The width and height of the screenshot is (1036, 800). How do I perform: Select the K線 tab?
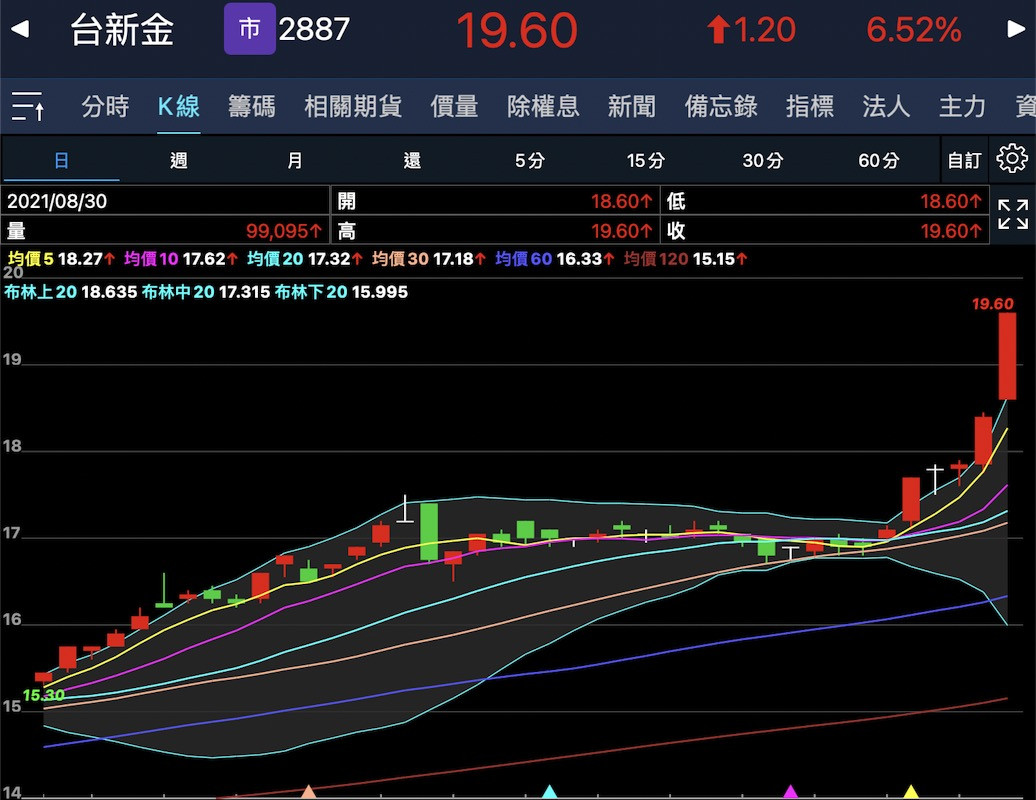point(179,106)
